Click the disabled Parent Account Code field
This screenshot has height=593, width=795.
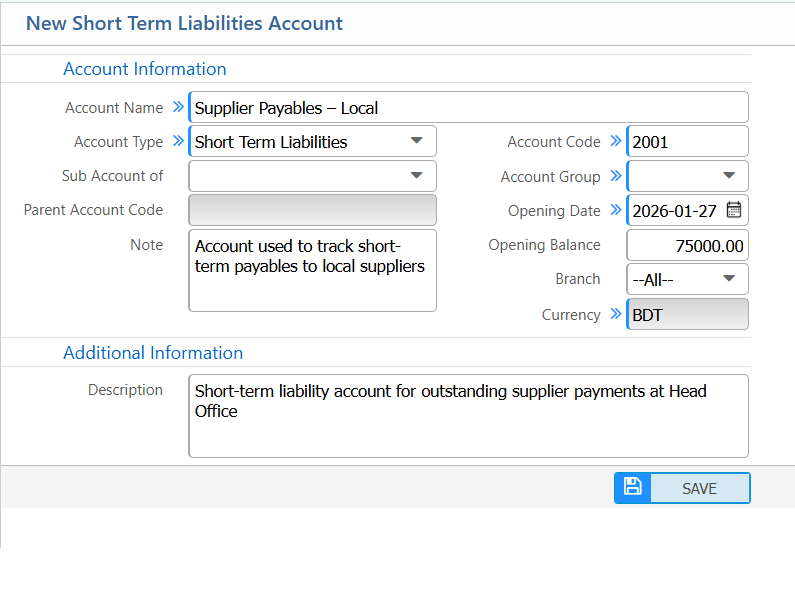tap(312, 210)
